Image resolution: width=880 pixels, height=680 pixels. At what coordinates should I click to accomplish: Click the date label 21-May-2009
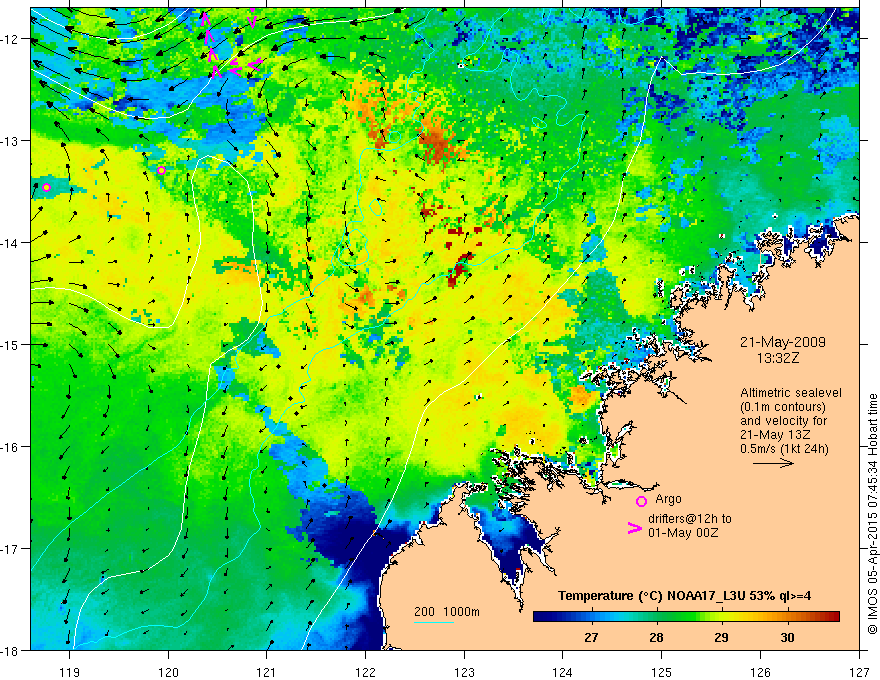(x=783, y=342)
